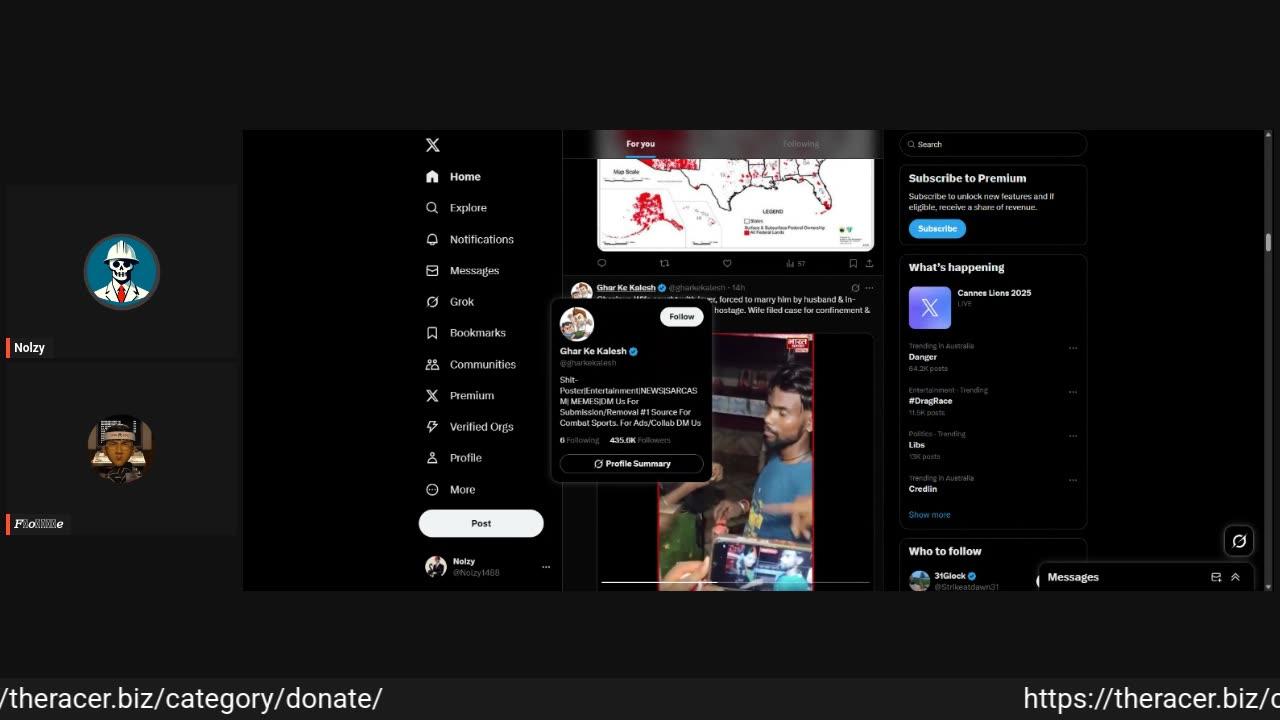
Task: Click the white Post button
Action: pos(481,523)
